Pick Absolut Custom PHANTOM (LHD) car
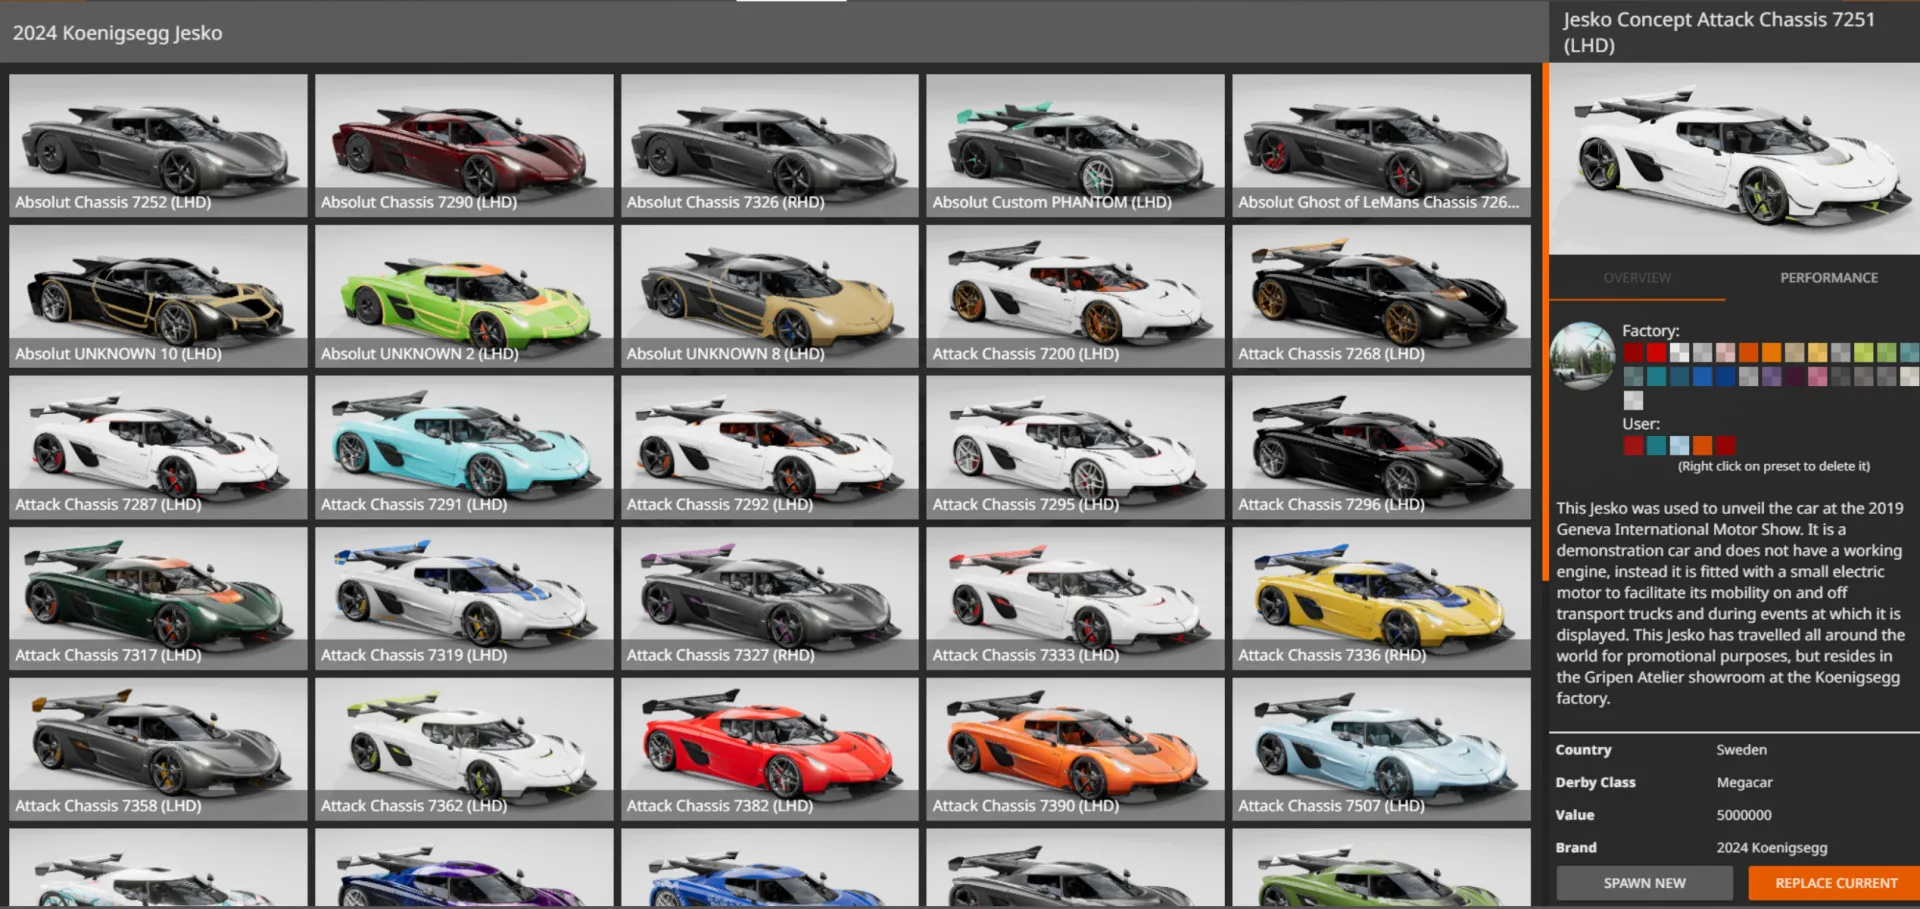 [x=1076, y=145]
